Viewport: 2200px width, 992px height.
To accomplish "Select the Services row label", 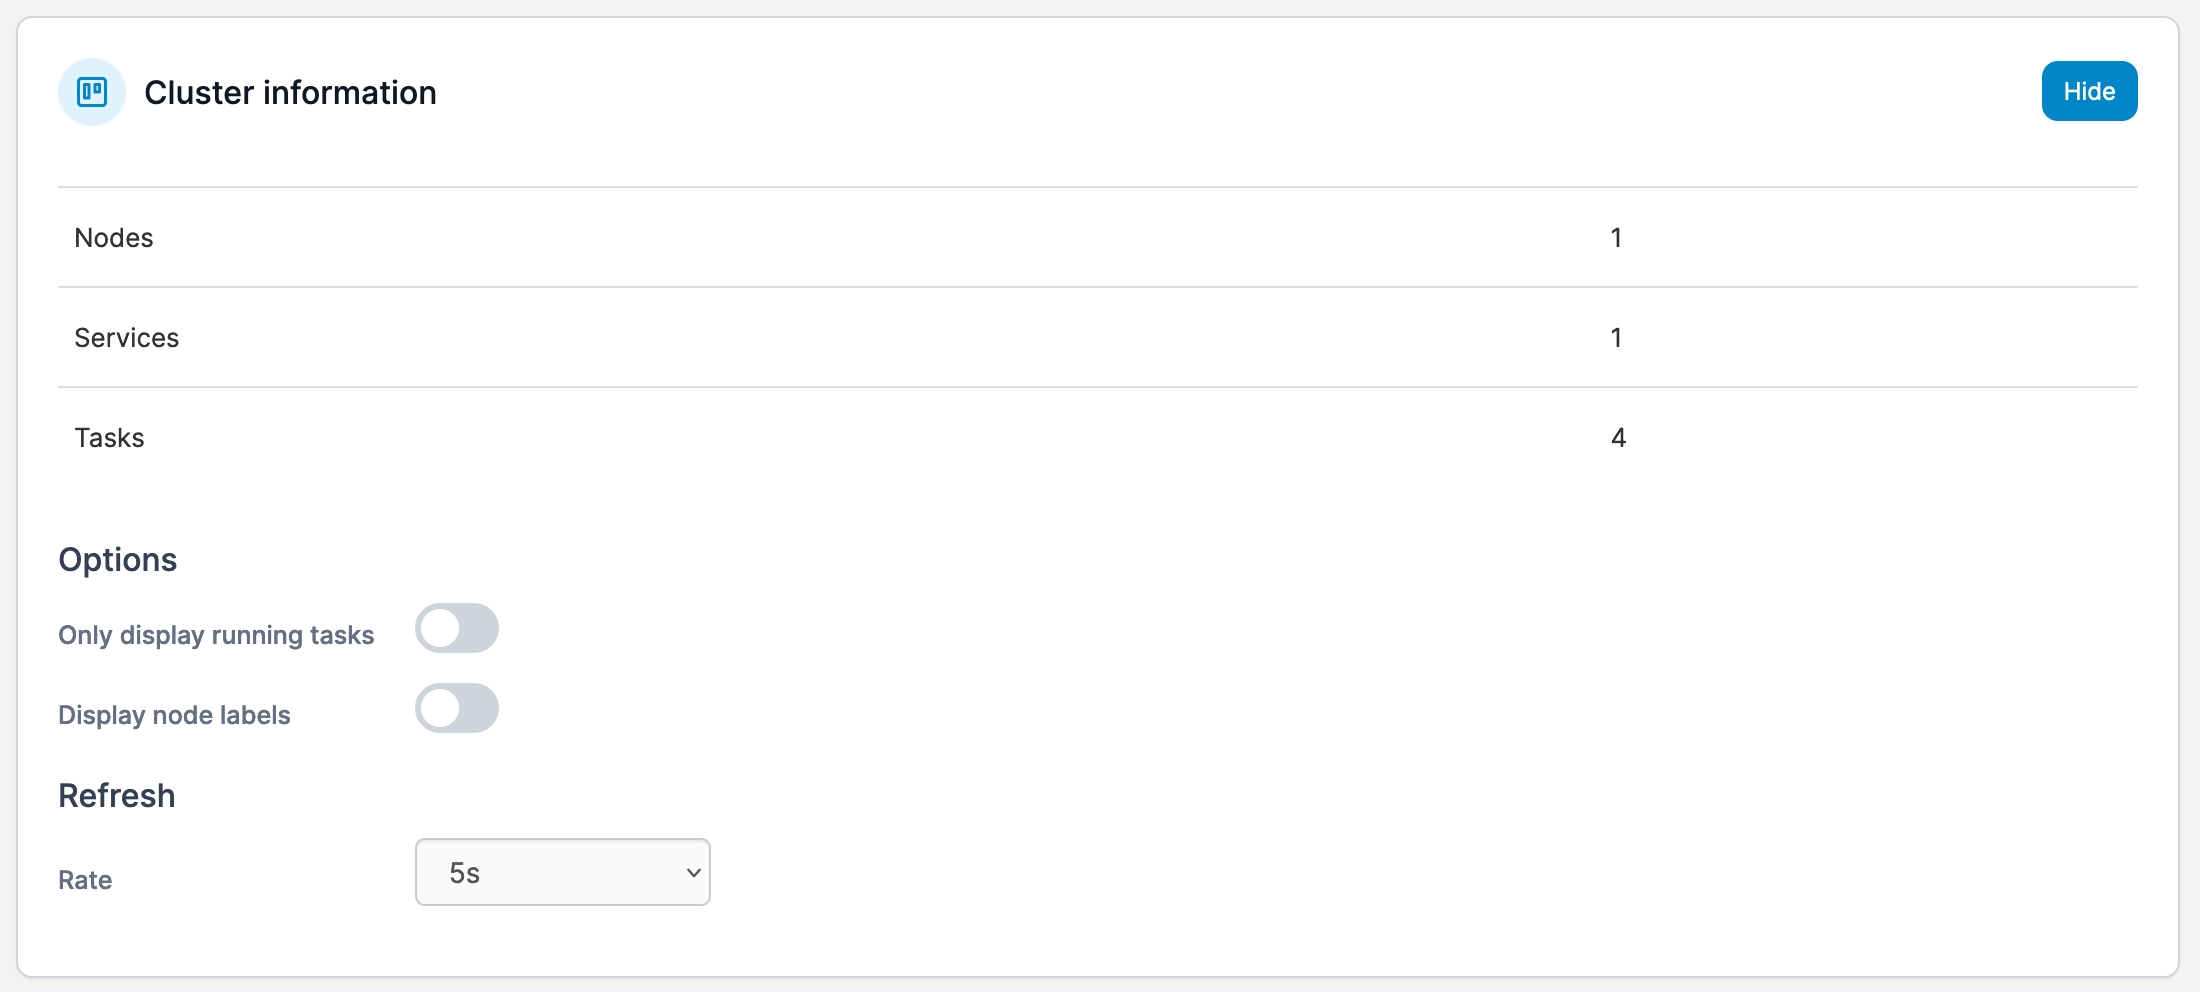I will 127,338.
